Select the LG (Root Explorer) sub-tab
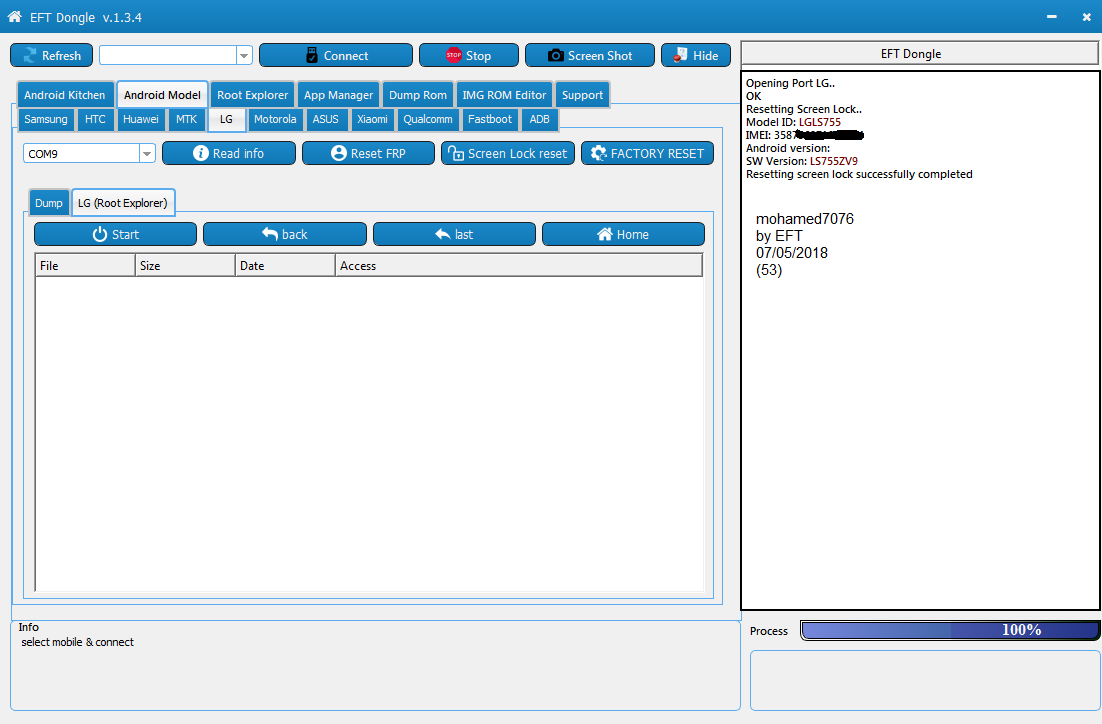This screenshot has height=724, width=1102. (123, 202)
